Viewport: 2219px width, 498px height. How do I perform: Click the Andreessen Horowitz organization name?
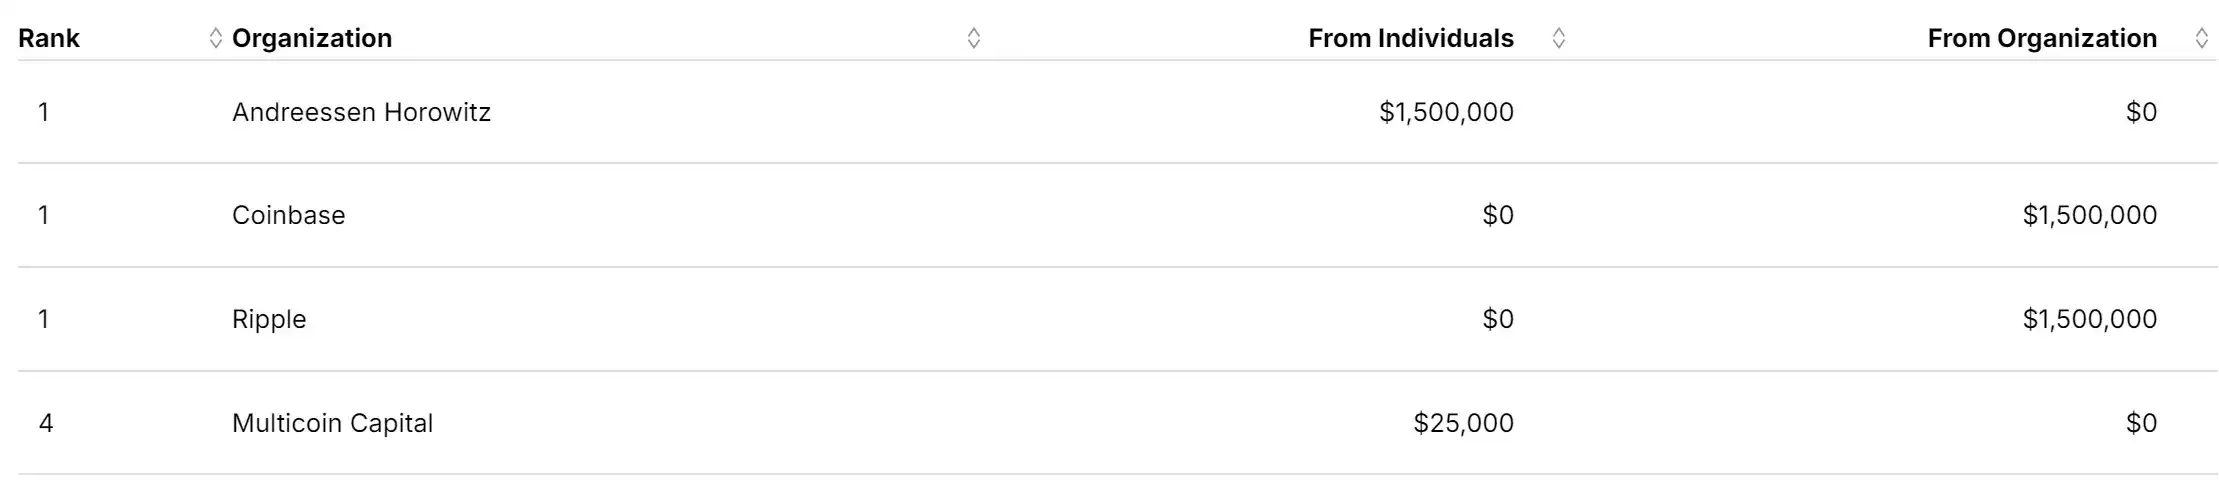coord(361,112)
